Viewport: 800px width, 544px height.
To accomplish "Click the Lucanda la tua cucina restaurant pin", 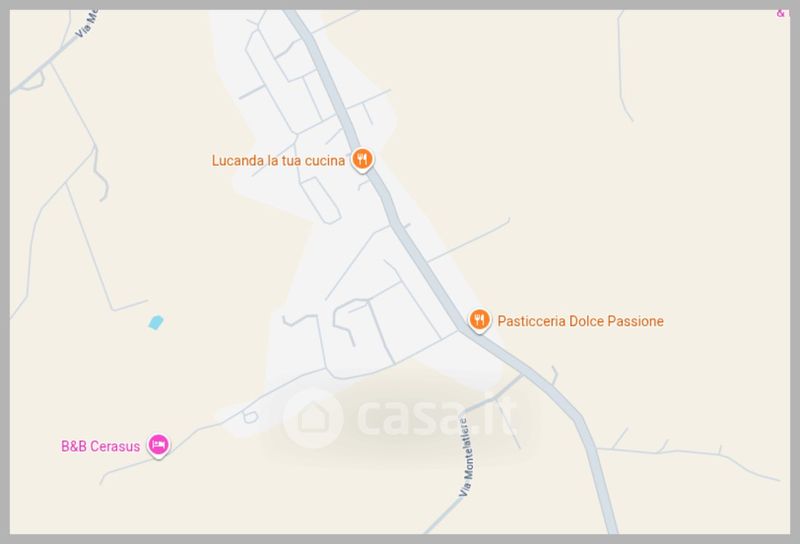I will coord(362,160).
